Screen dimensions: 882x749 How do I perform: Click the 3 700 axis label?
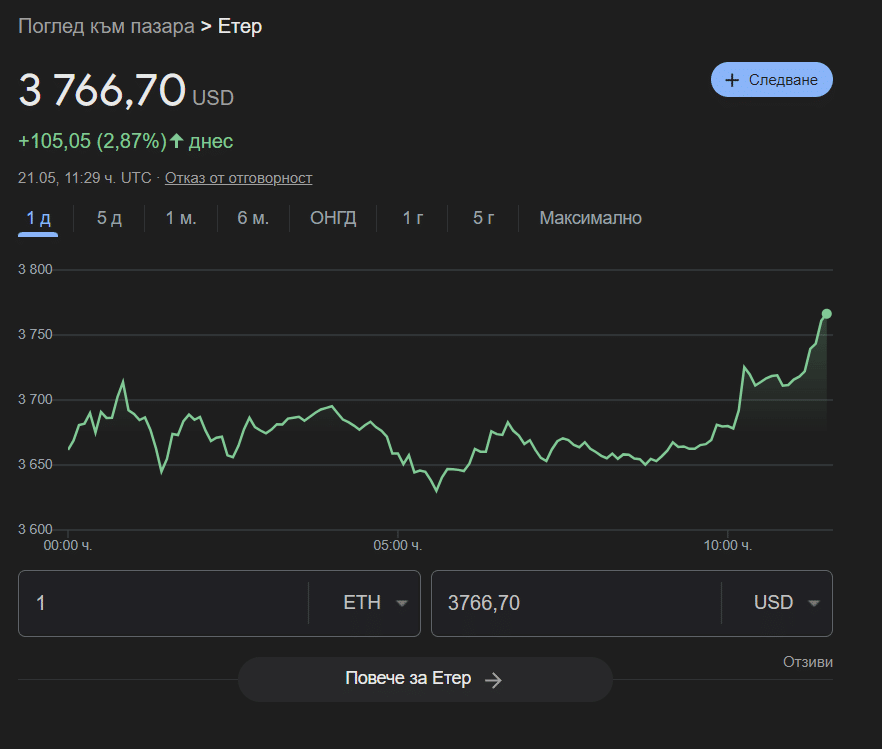click(x=35, y=400)
